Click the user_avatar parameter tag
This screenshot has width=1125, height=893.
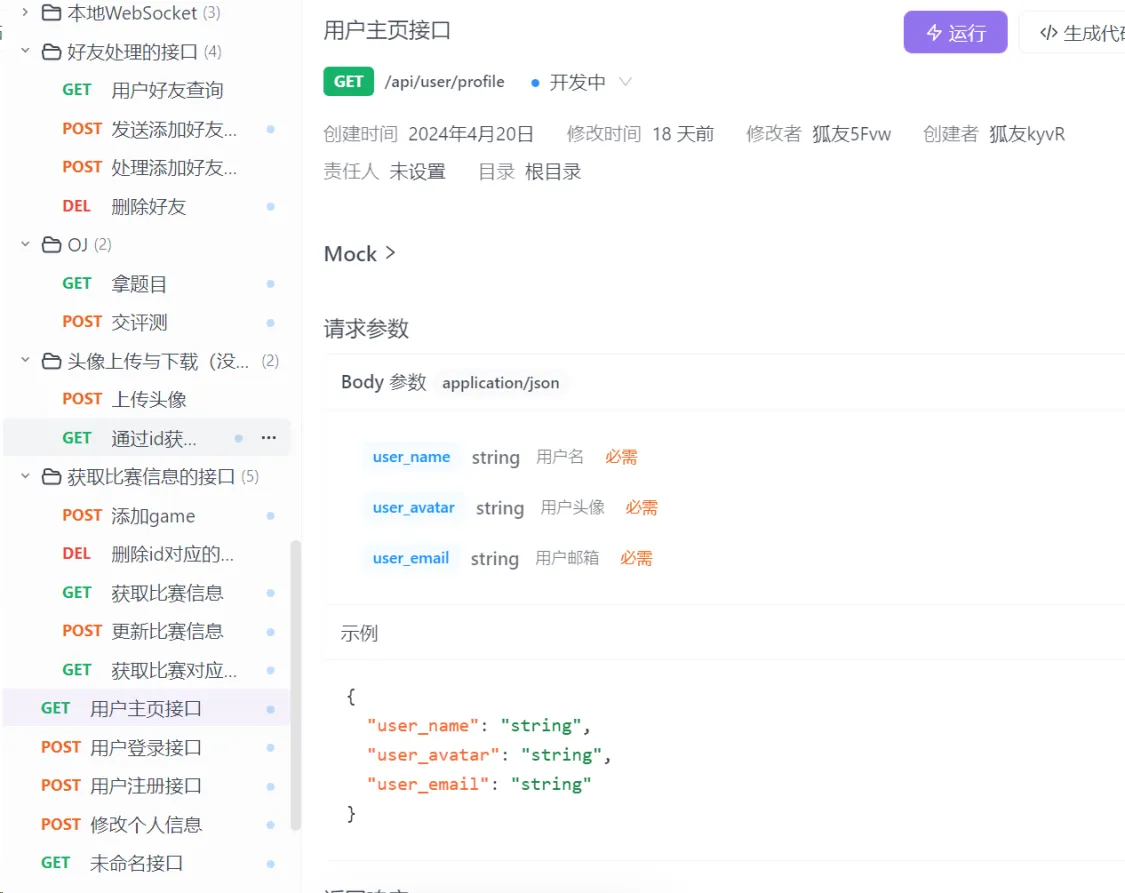(x=413, y=508)
